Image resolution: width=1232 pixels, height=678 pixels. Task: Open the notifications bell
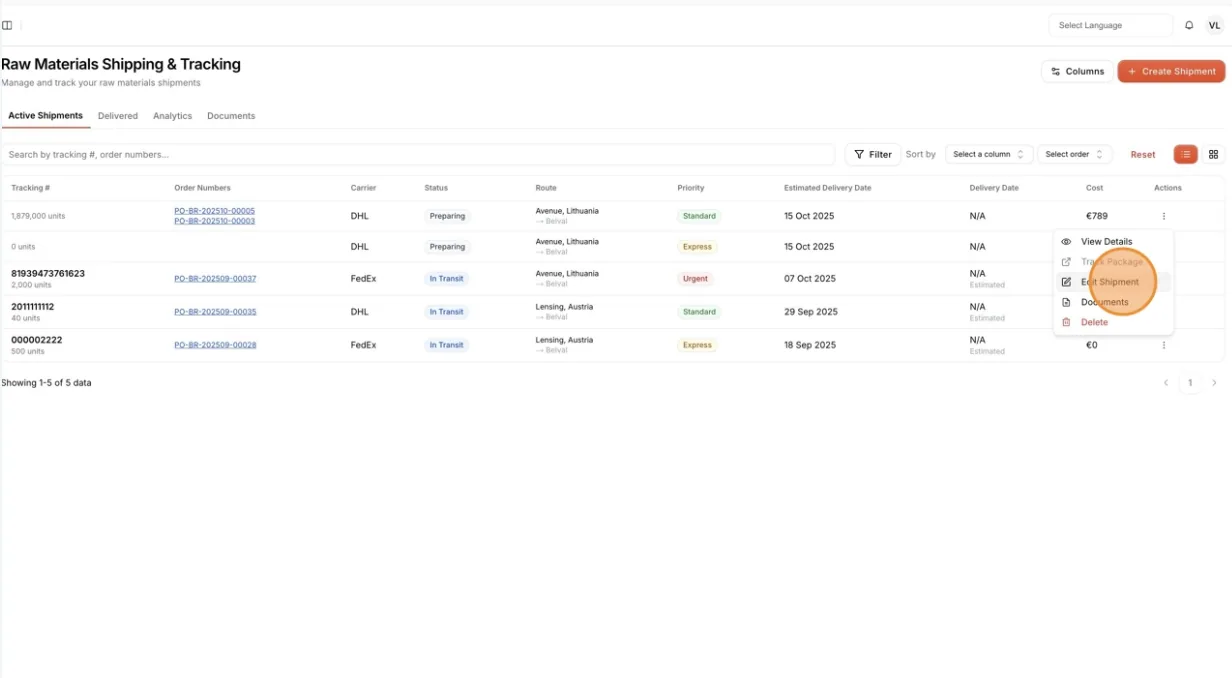[1189, 26]
